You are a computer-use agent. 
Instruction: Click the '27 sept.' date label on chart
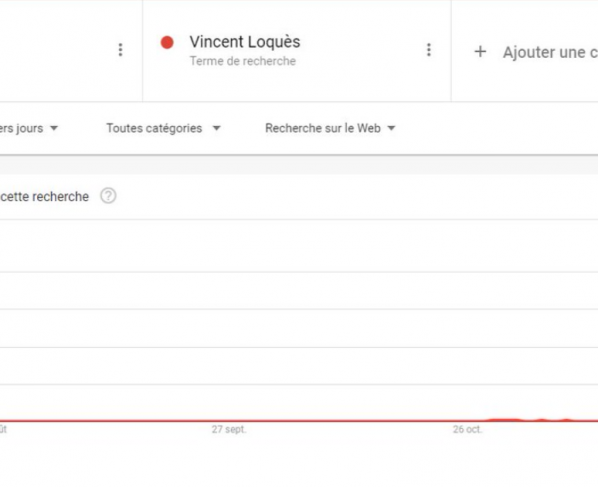point(229,429)
